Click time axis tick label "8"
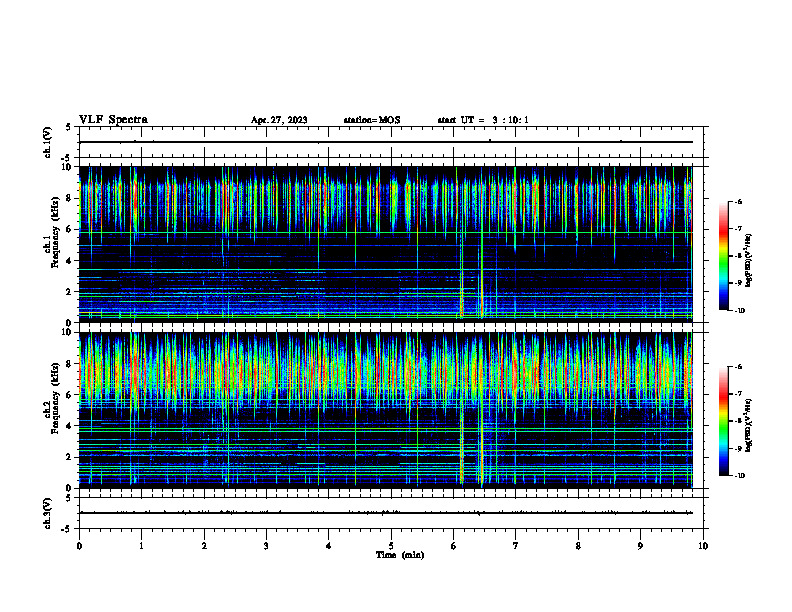Viewport: 792px width, 612px height. (x=578, y=546)
